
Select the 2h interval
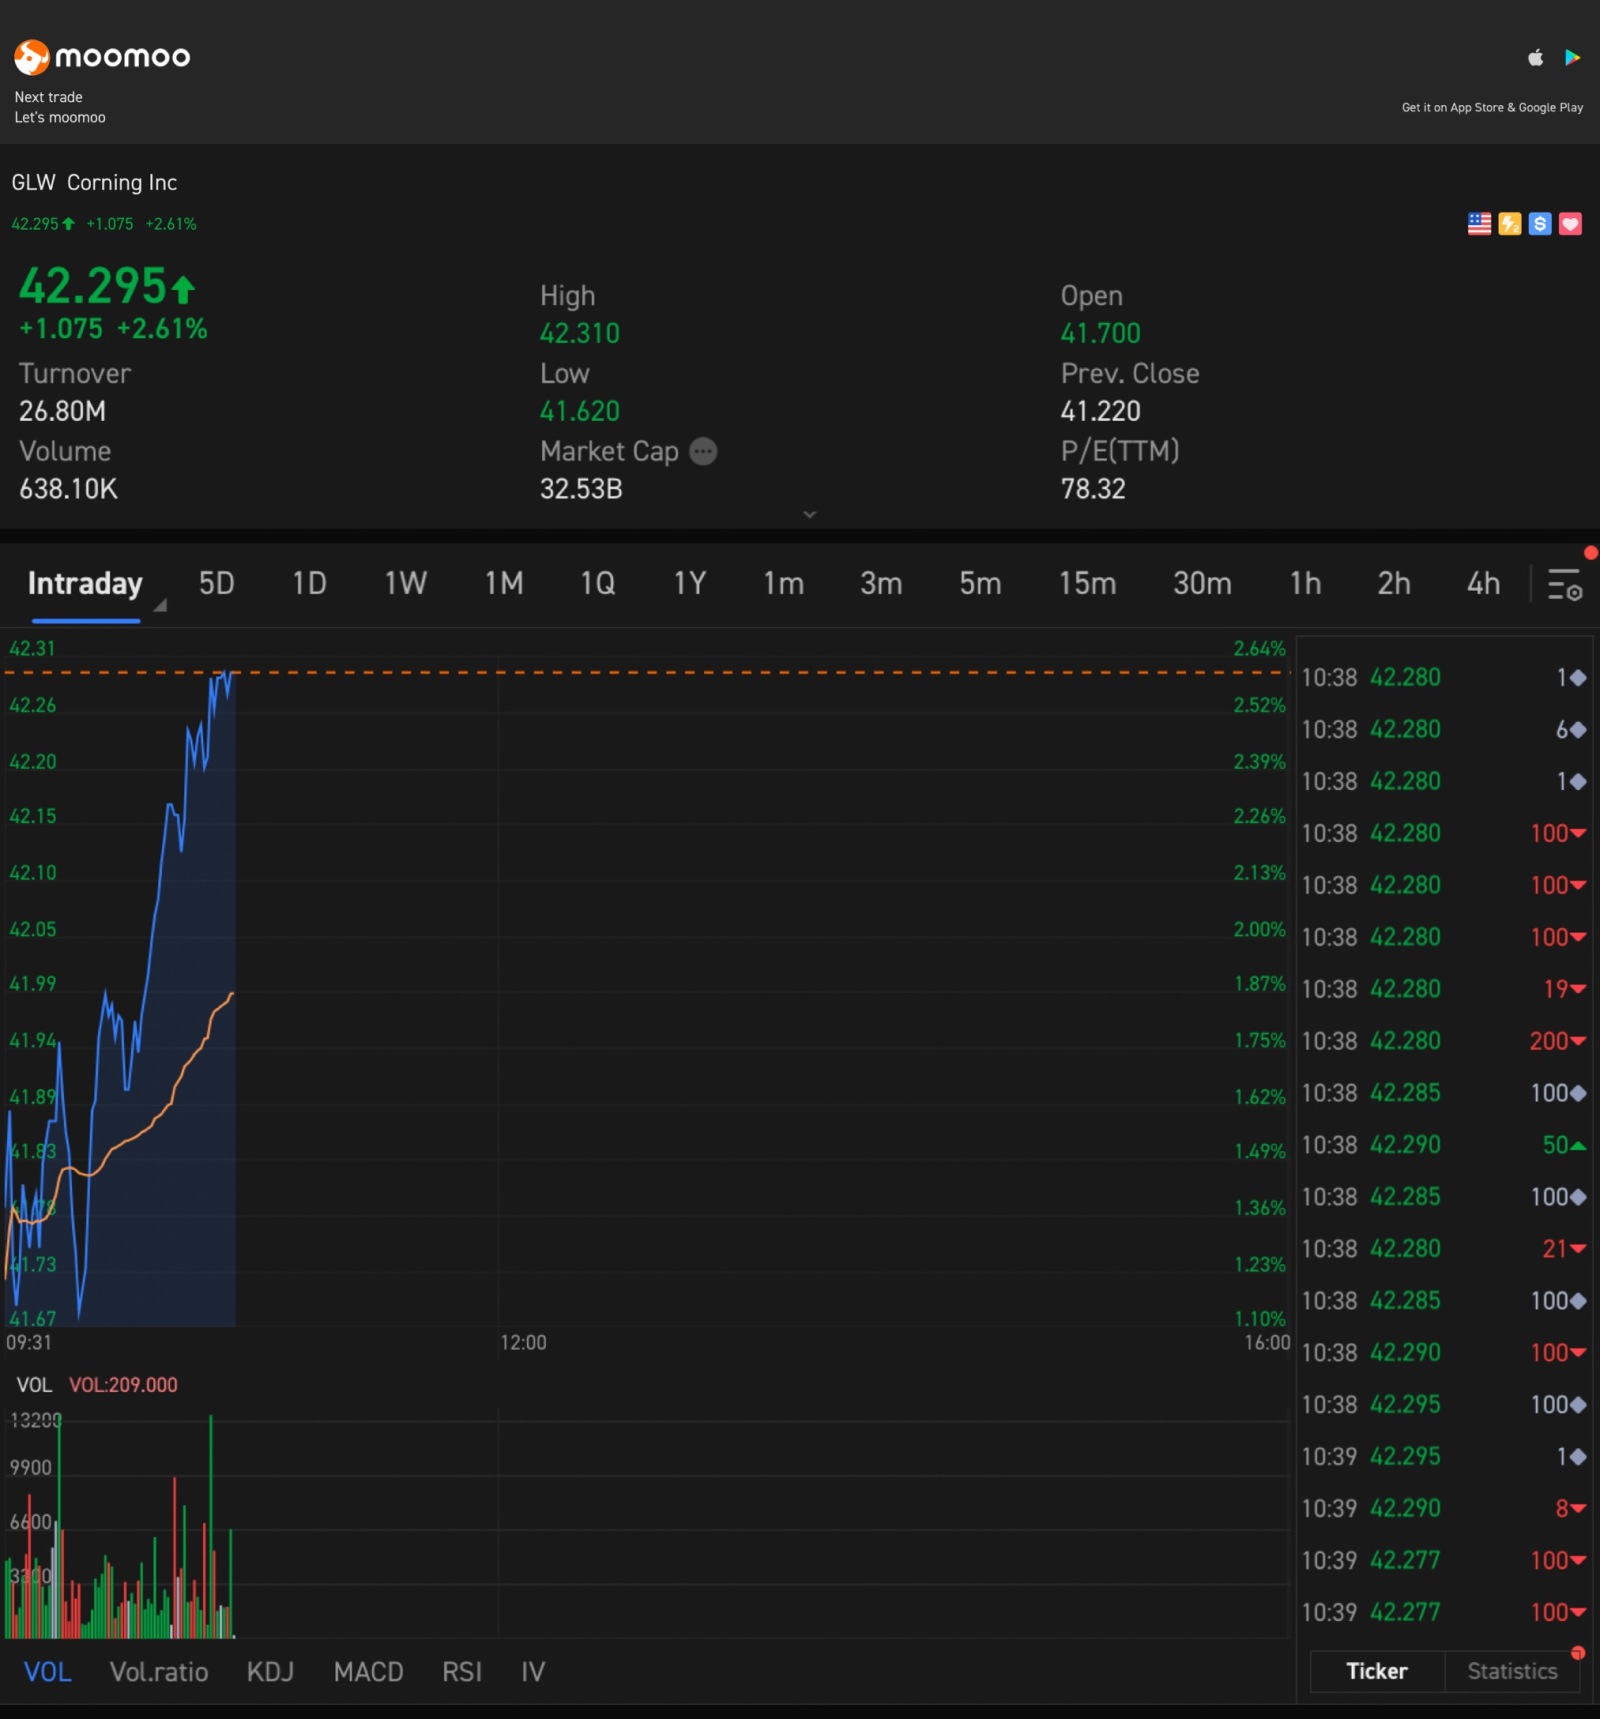tap(1394, 583)
